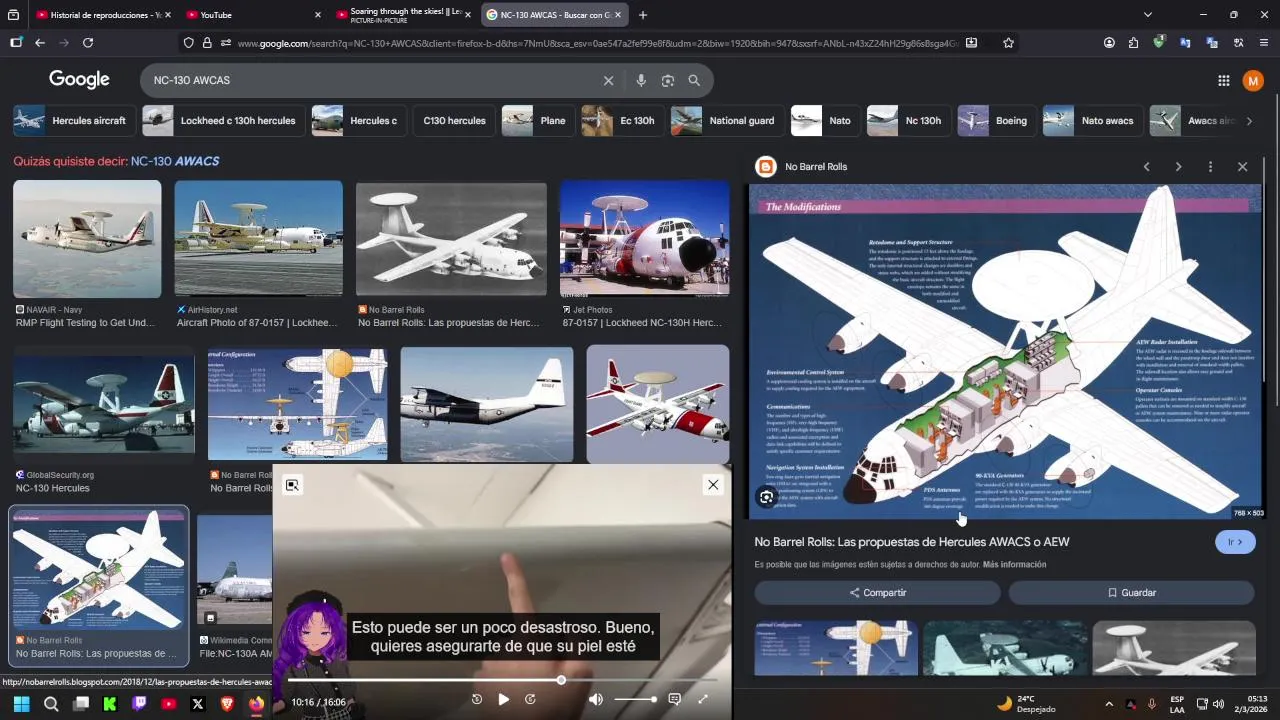Click the Compartir button
The height and width of the screenshot is (720, 1280).
[878, 593]
